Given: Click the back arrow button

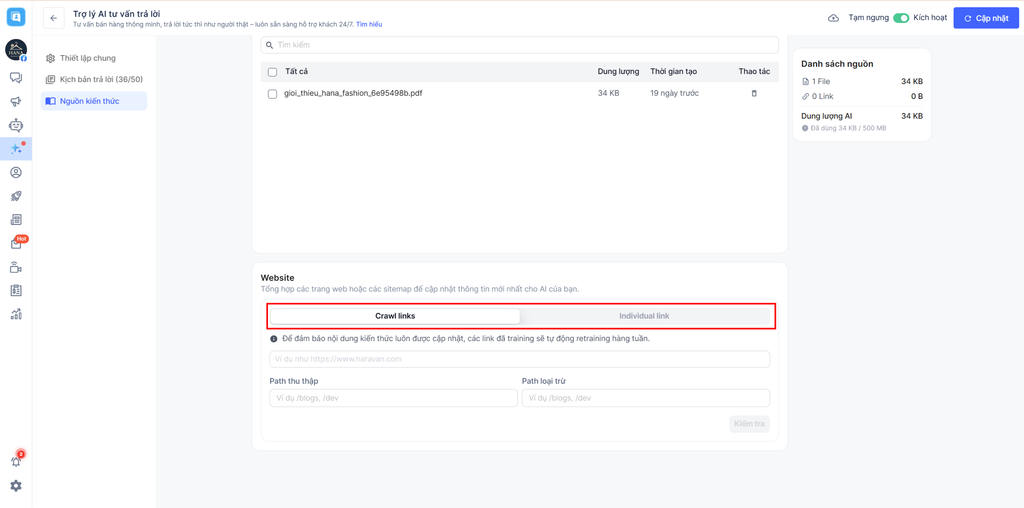Looking at the screenshot, I should [x=54, y=18].
